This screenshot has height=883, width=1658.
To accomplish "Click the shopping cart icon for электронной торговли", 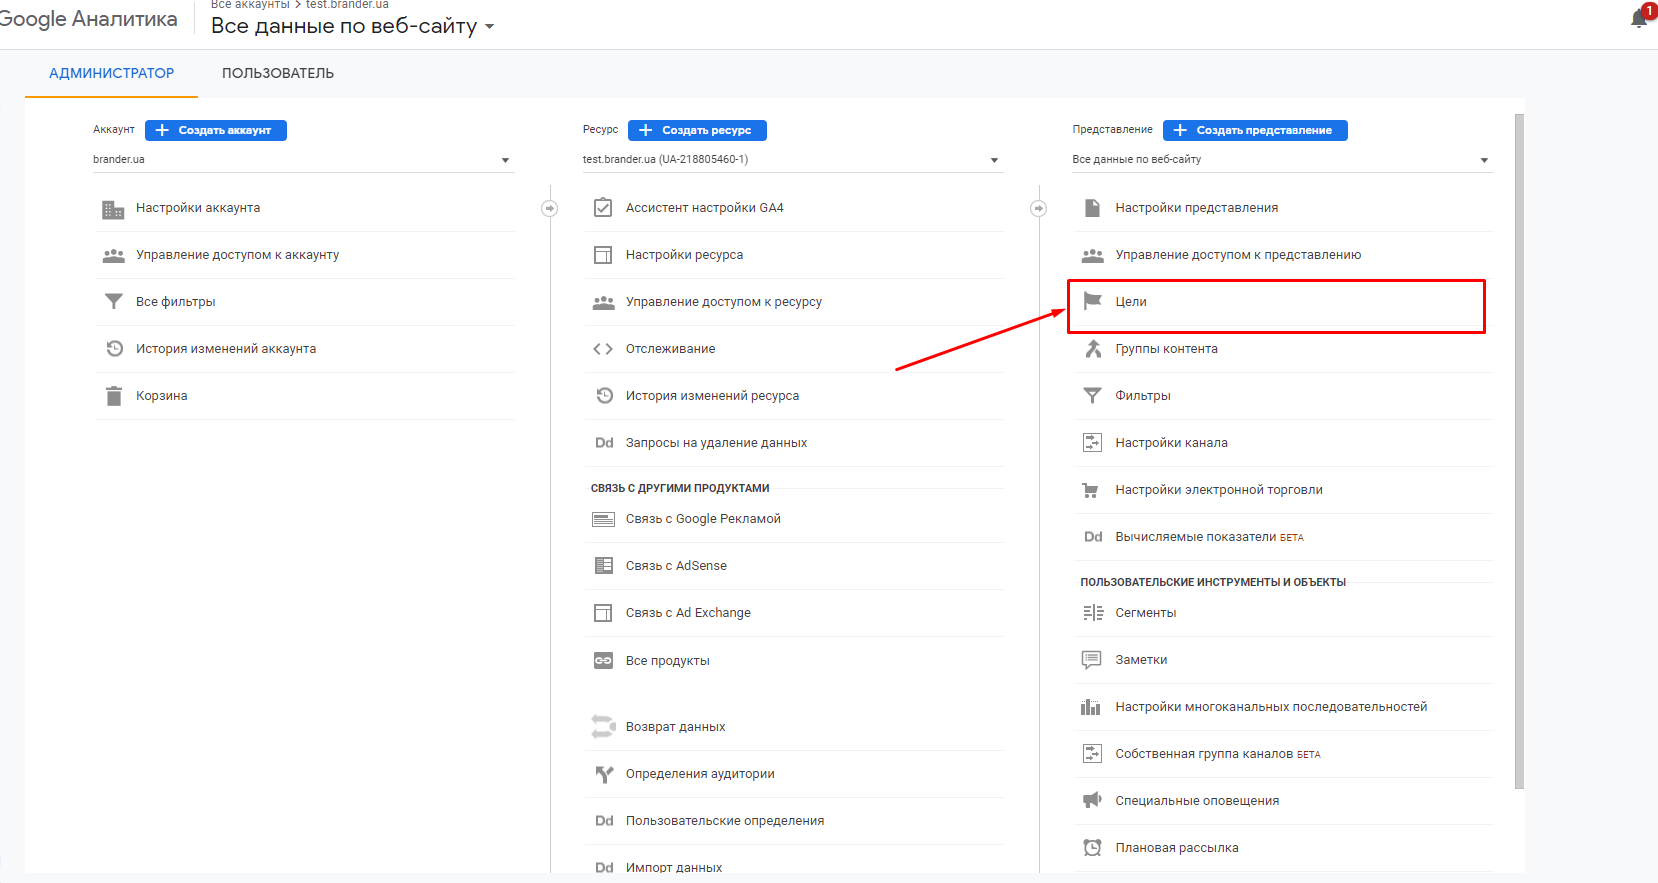I will pyautogui.click(x=1092, y=490).
